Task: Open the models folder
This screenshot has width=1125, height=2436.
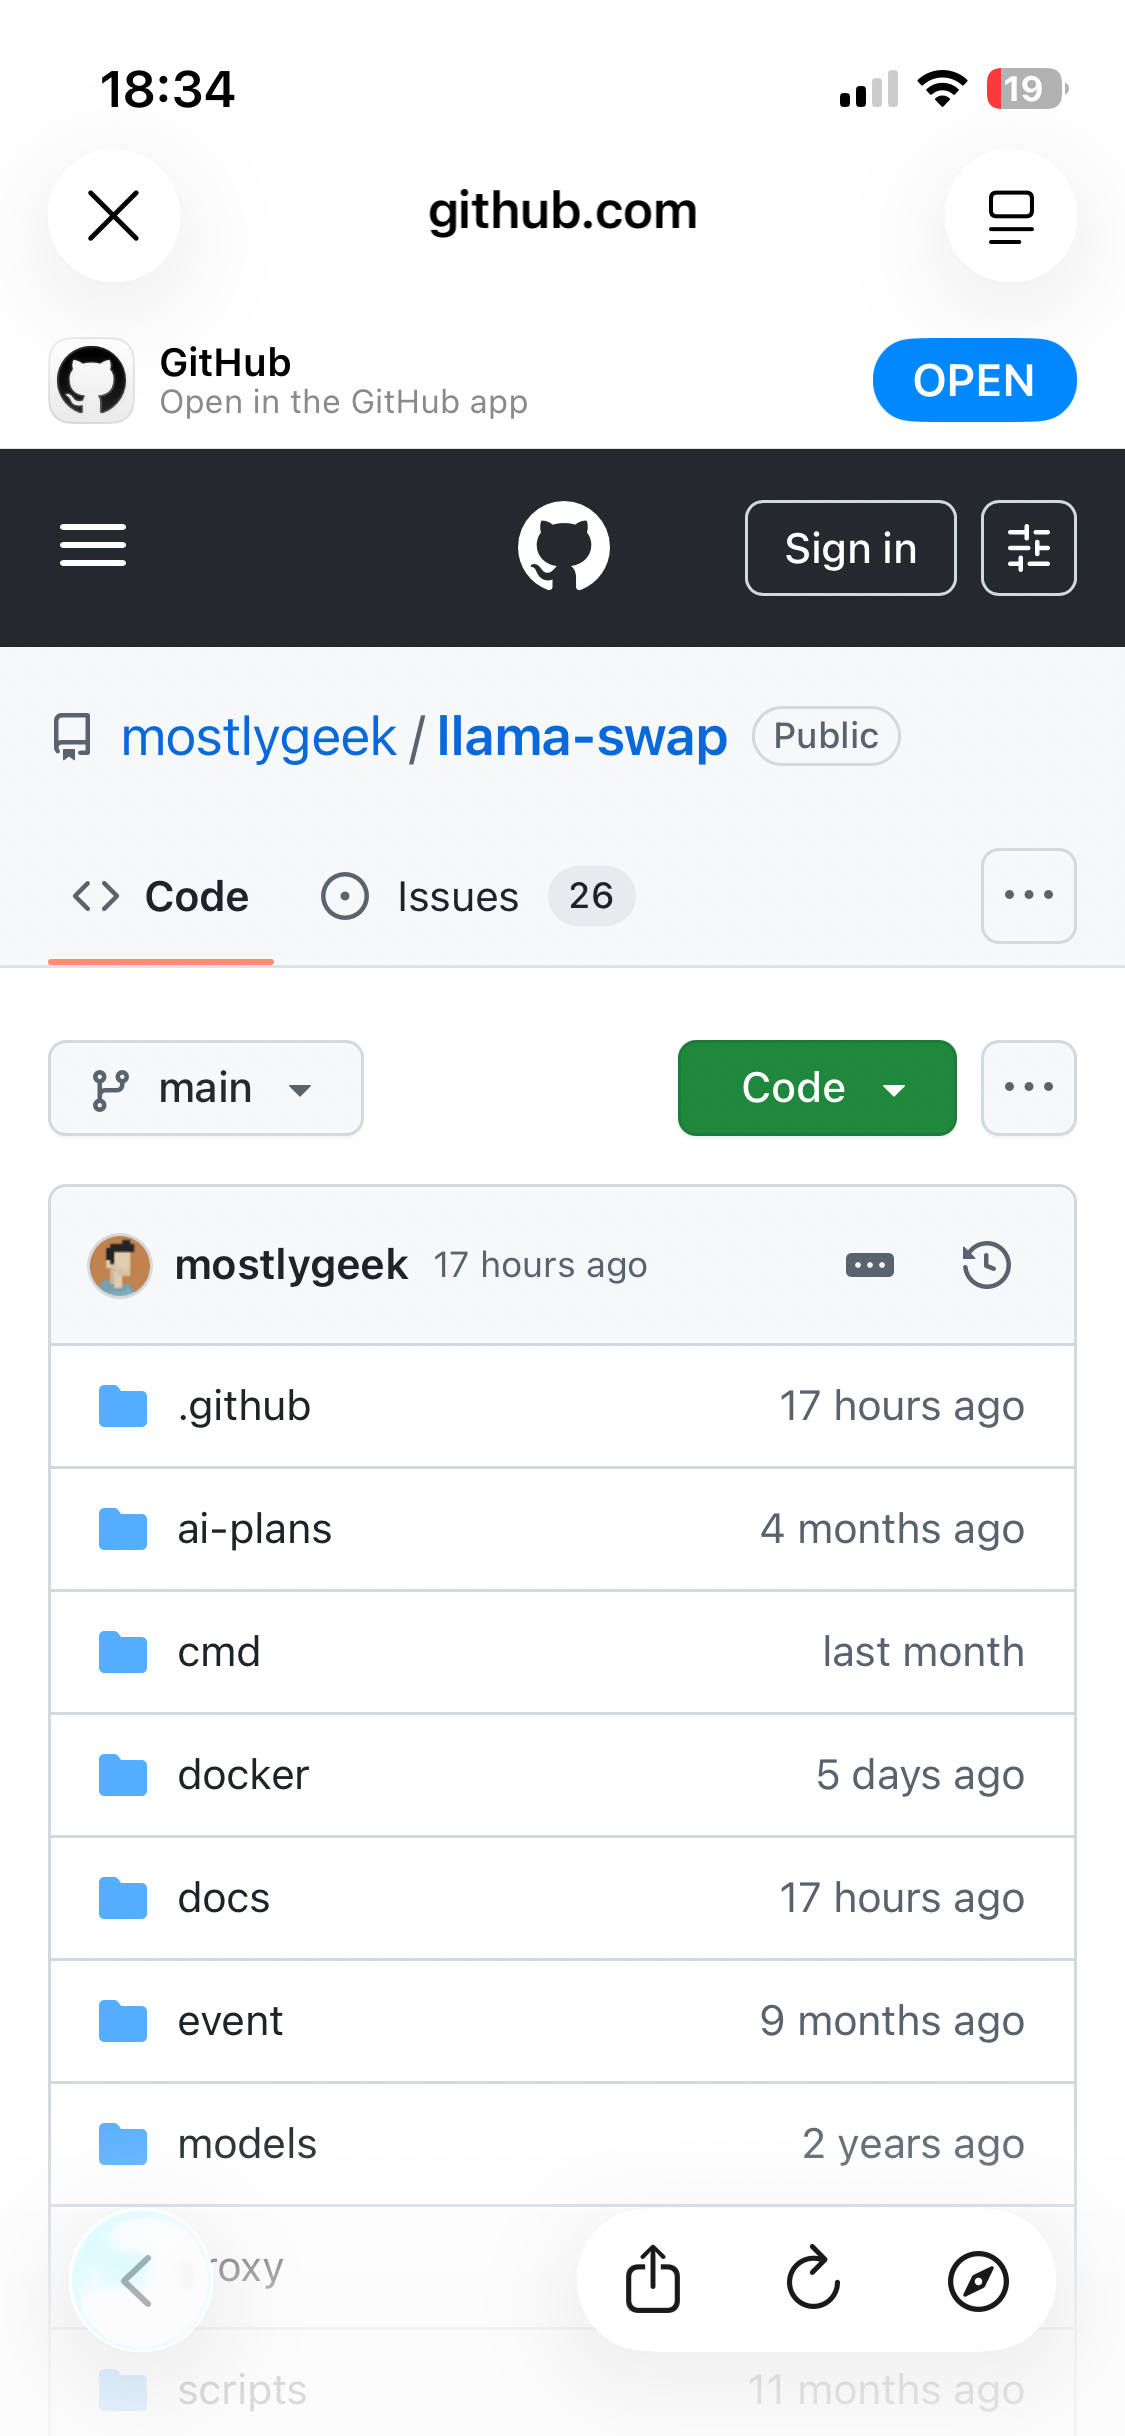Action: click(247, 2144)
